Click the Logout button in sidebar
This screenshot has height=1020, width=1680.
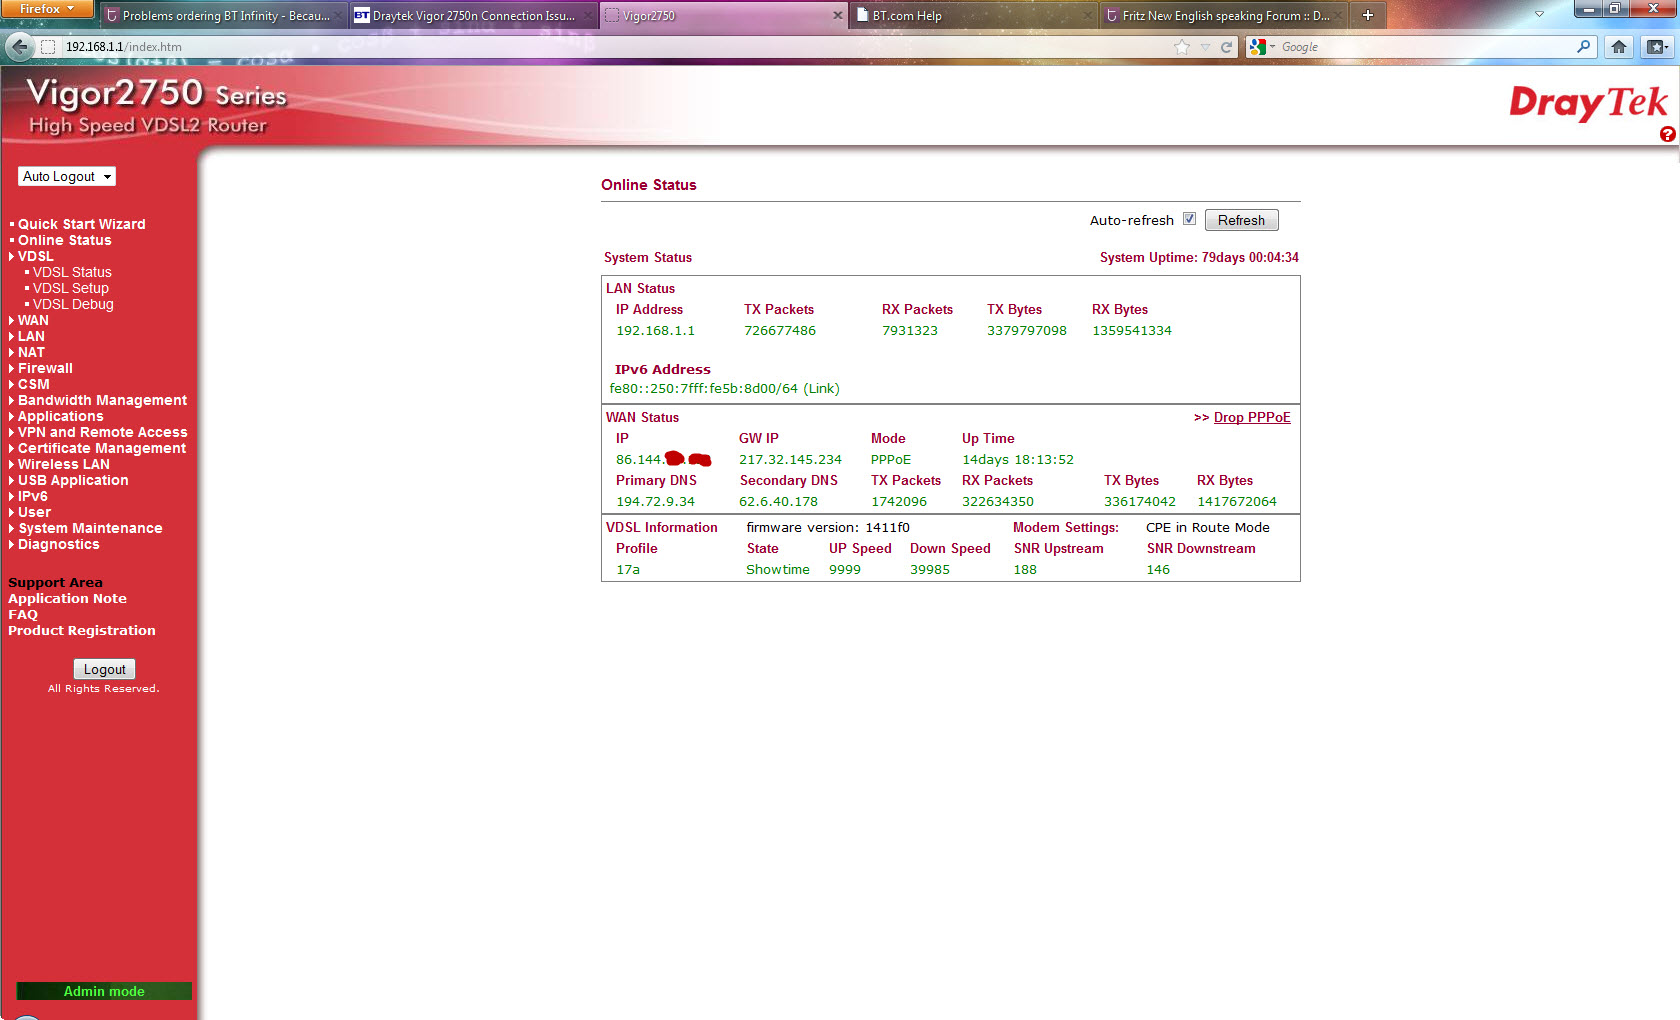pyautogui.click(x=104, y=669)
